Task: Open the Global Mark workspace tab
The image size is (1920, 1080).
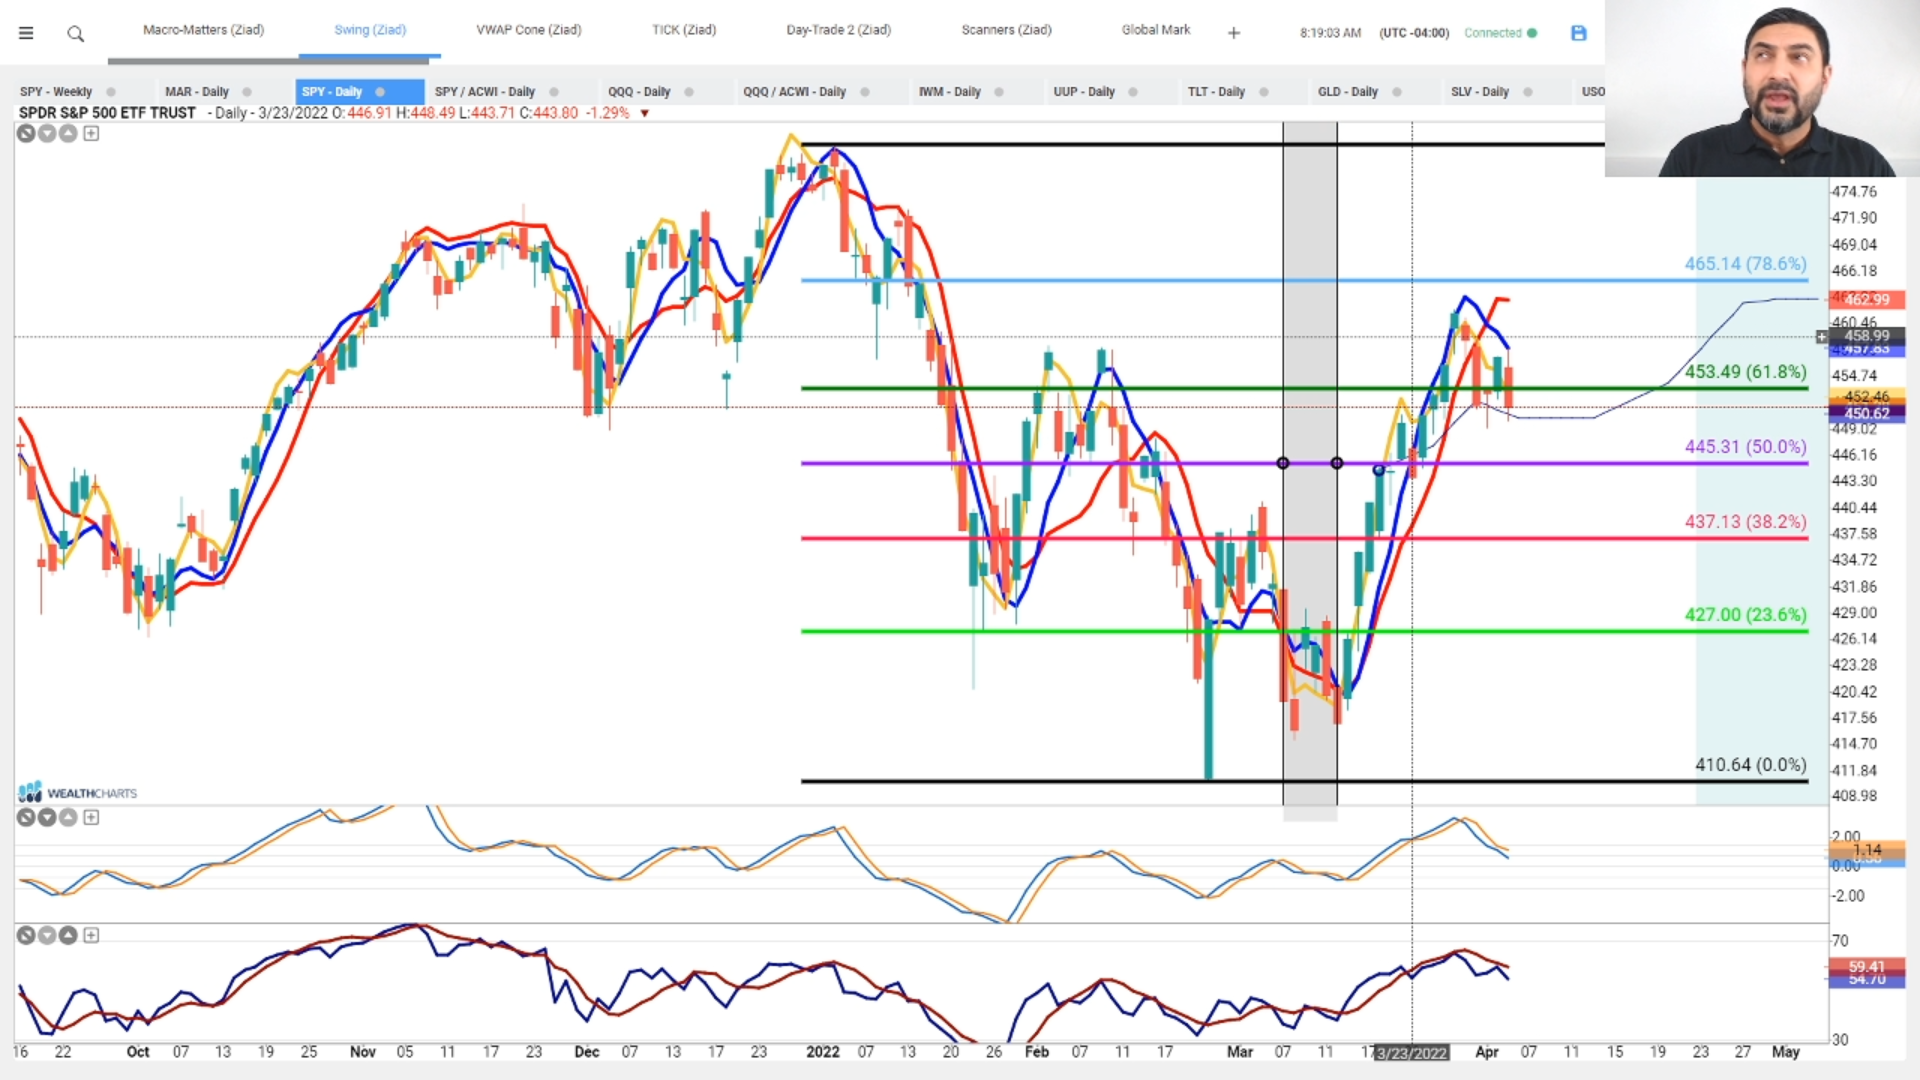Action: point(1156,30)
